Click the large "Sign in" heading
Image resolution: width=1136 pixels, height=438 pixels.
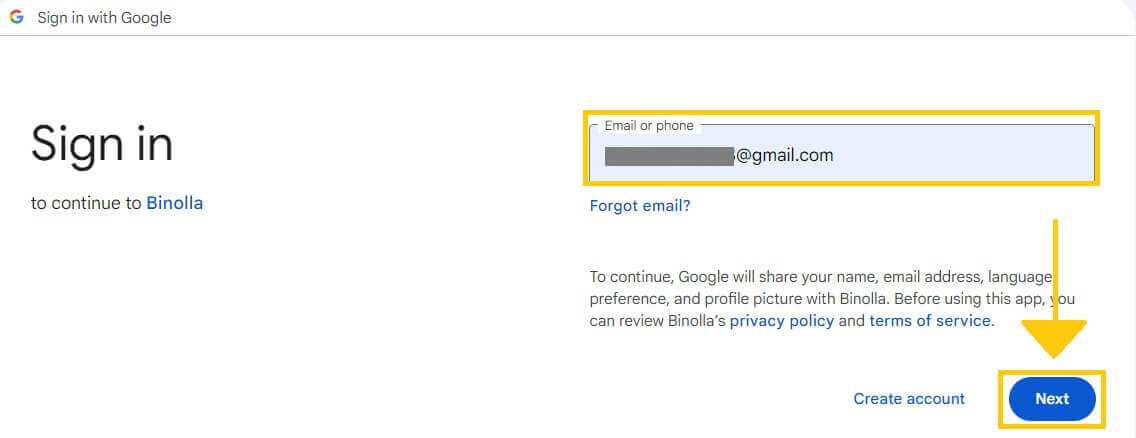(102, 144)
